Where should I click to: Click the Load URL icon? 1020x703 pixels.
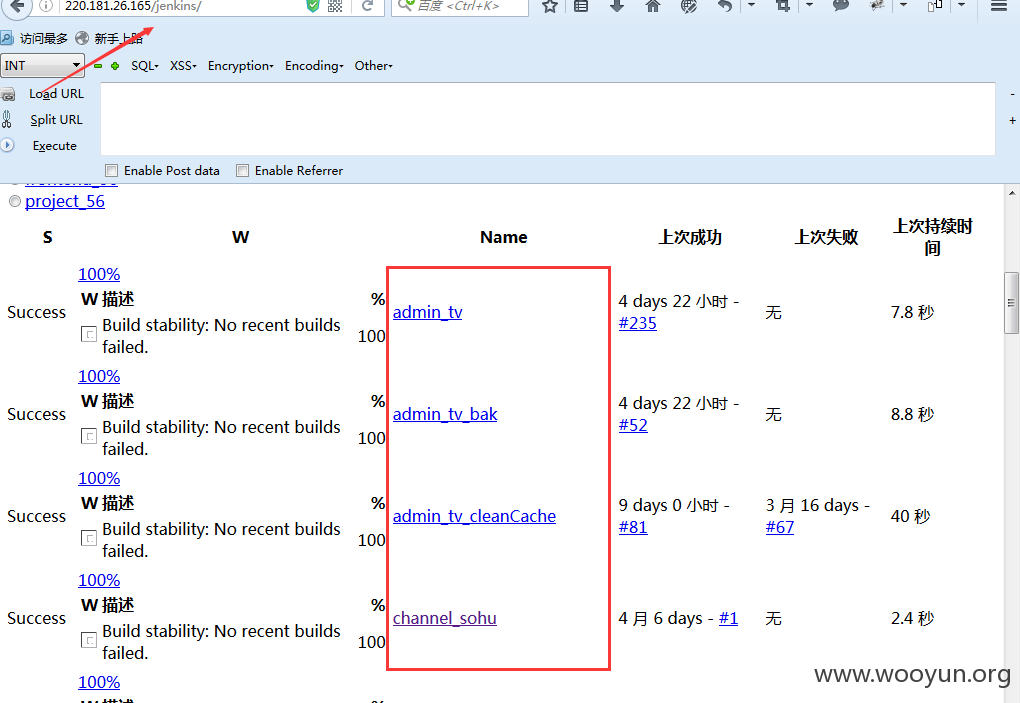8,95
